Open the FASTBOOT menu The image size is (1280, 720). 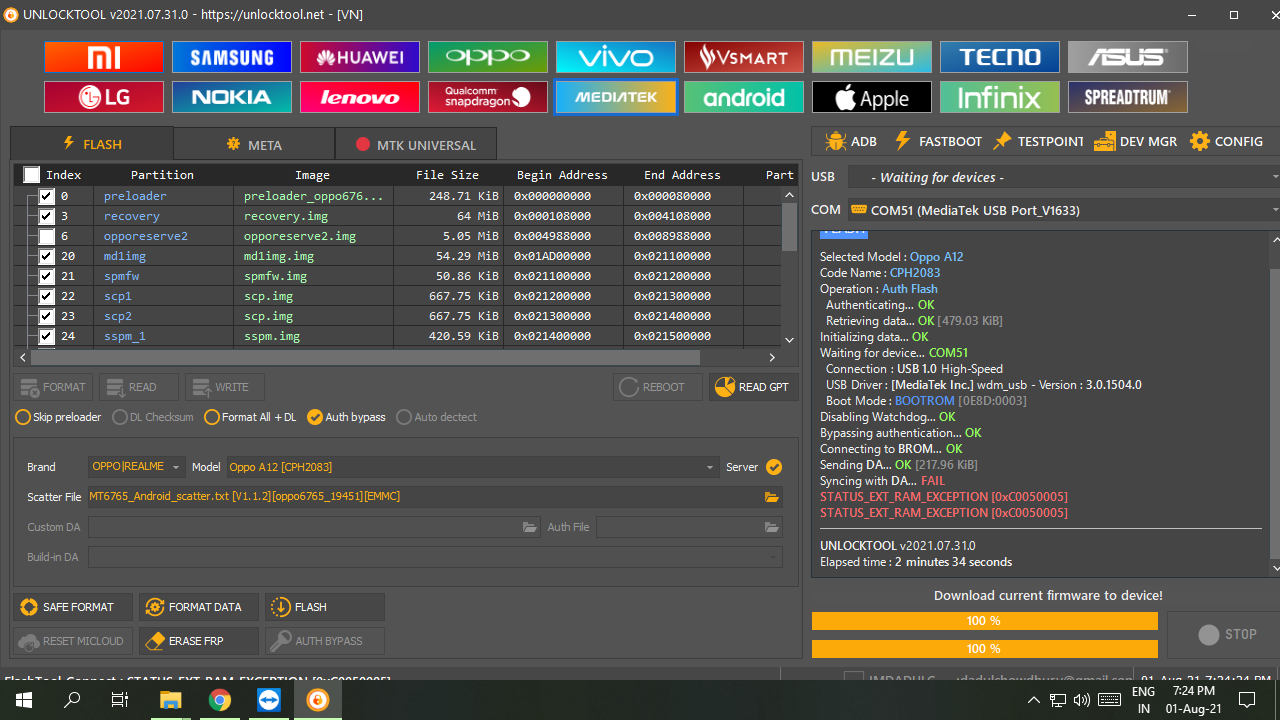point(937,142)
